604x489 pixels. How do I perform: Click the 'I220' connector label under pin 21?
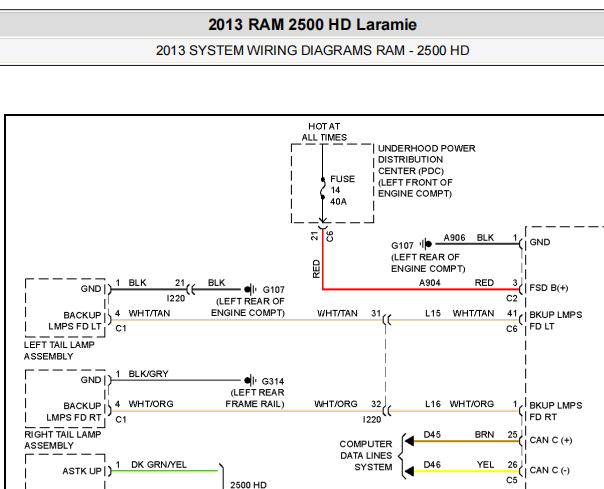[x=176, y=299]
